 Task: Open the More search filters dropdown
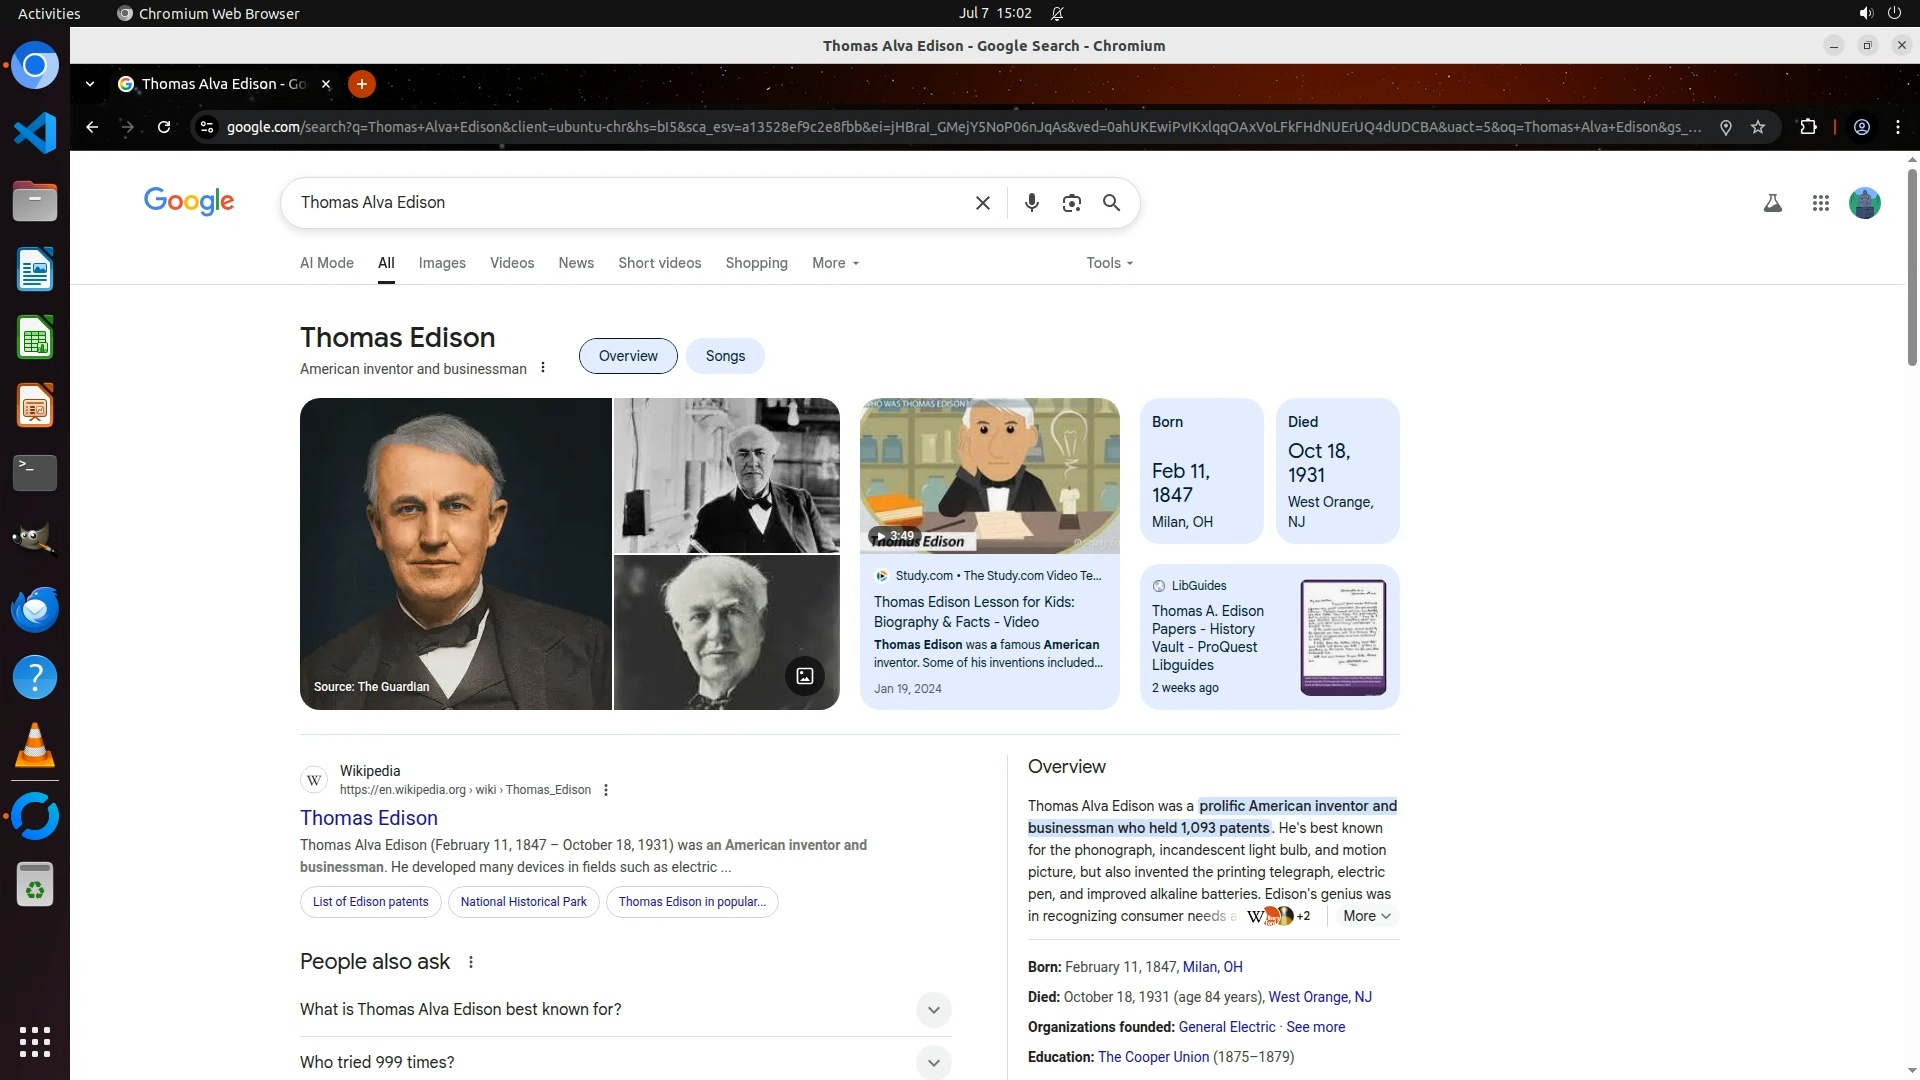[835, 263]
